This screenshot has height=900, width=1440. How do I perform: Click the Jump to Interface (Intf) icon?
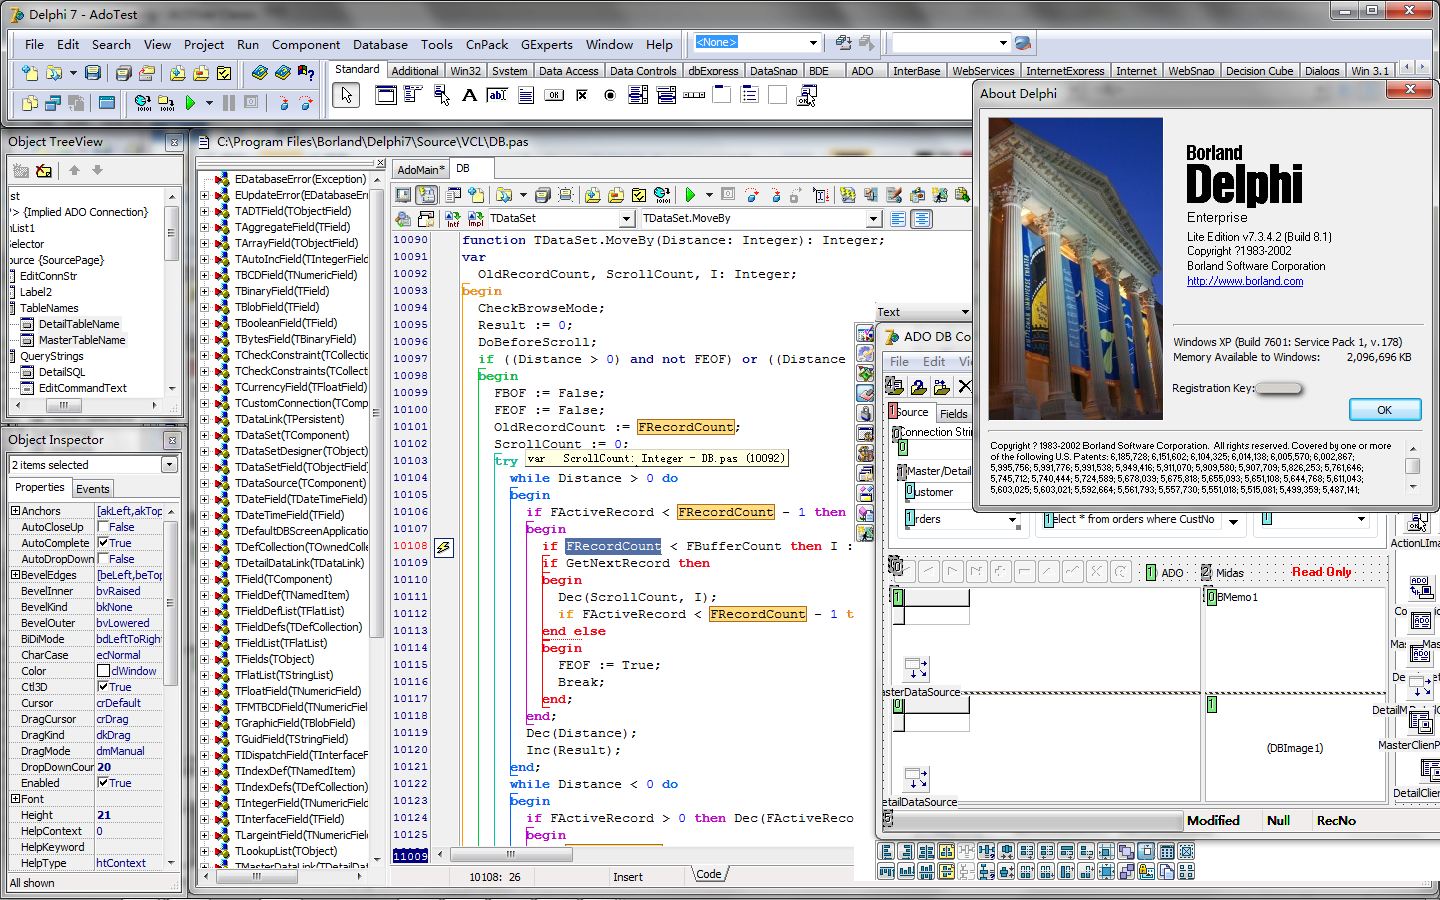(452, 219)
